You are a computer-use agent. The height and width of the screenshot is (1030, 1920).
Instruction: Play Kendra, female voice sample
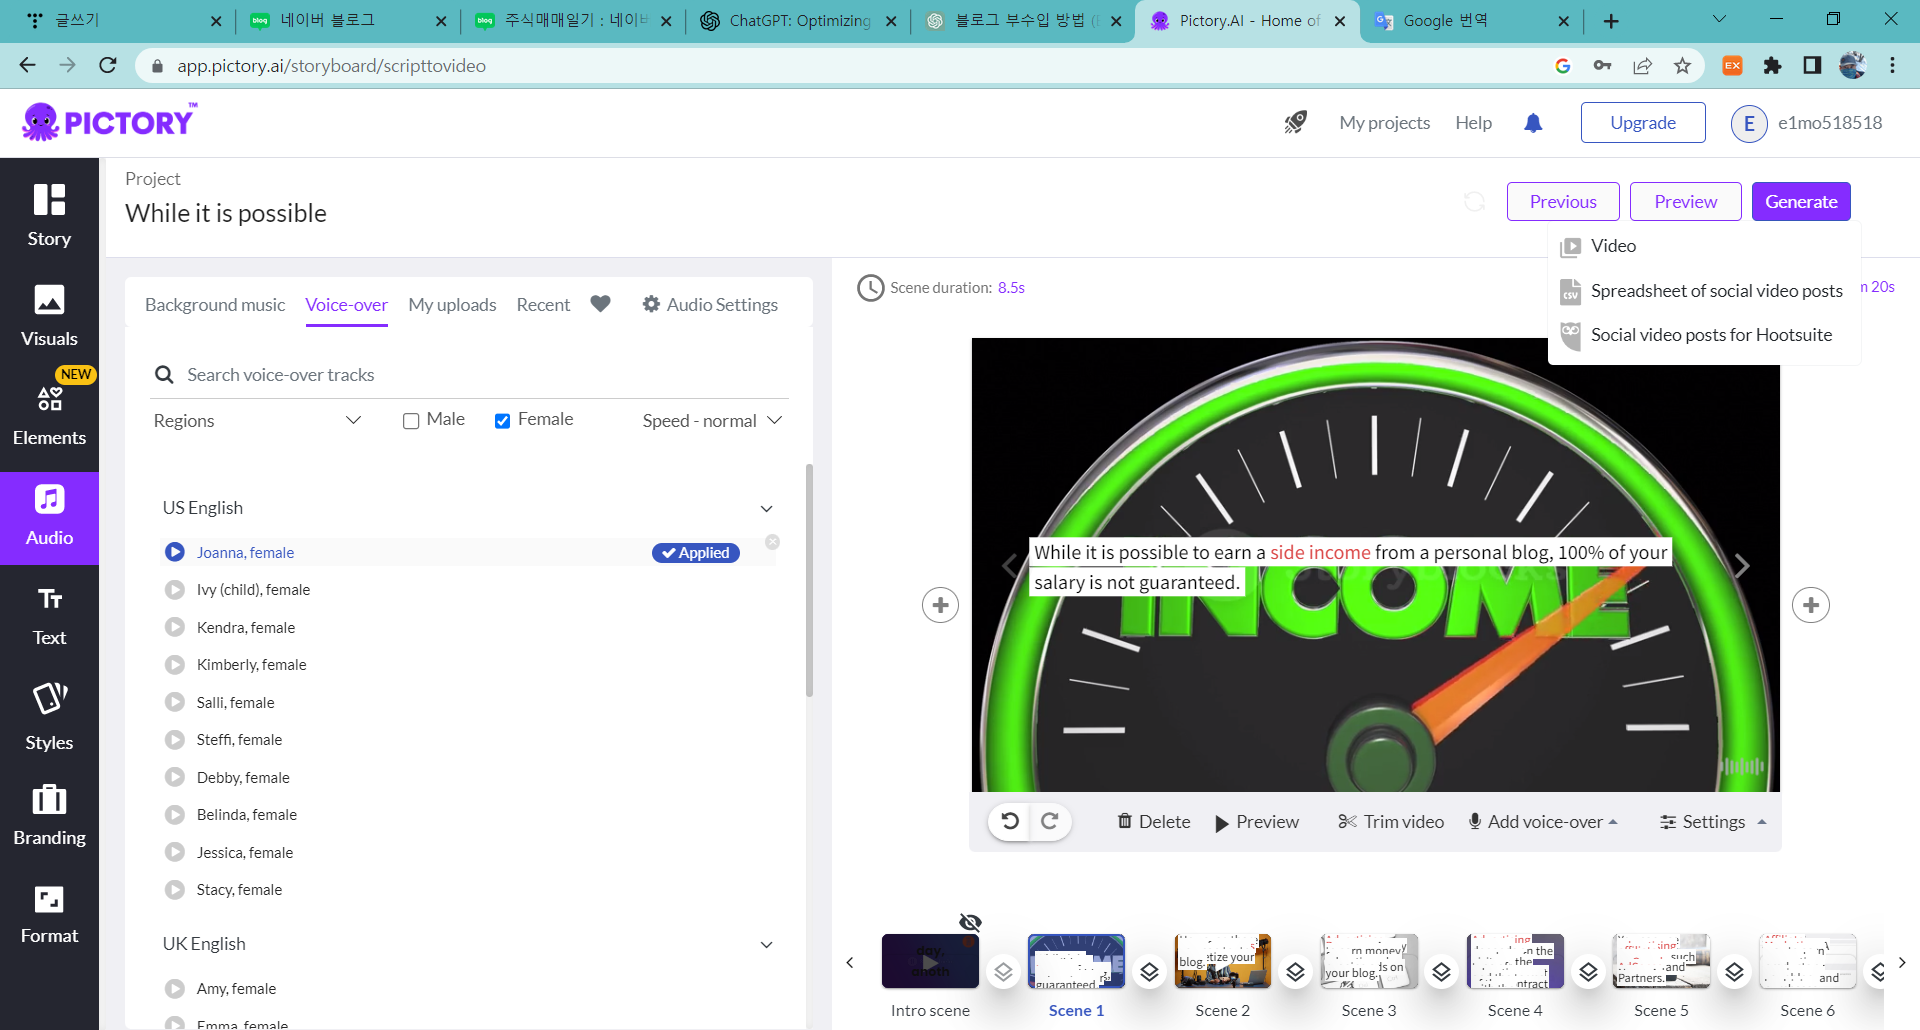175,627
